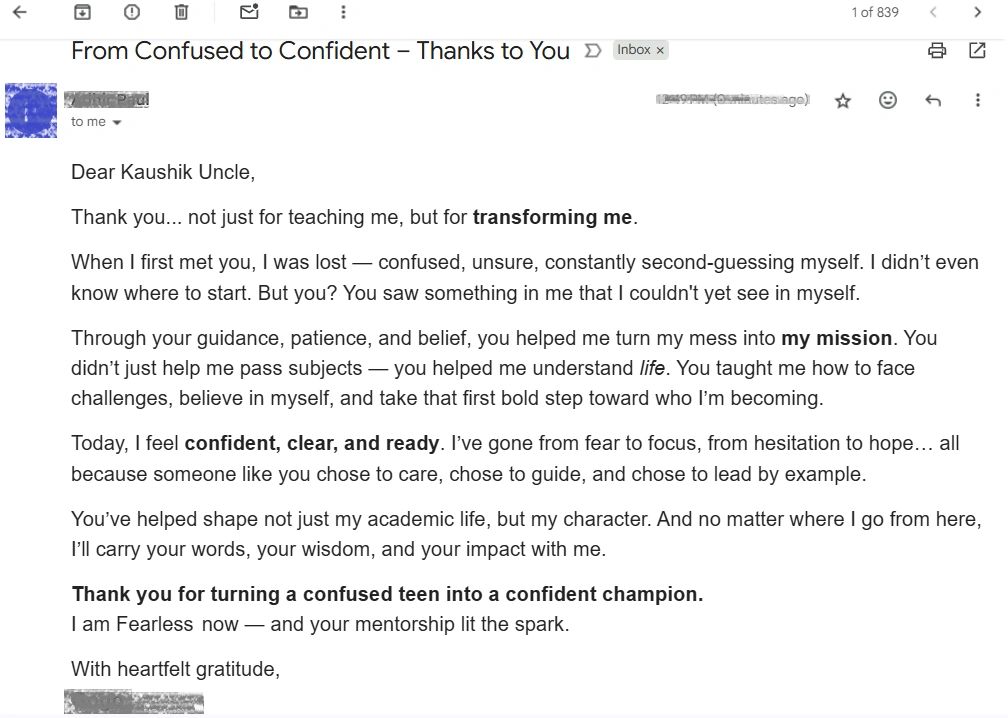Go to the older conversation

click(x=977, y=13)
